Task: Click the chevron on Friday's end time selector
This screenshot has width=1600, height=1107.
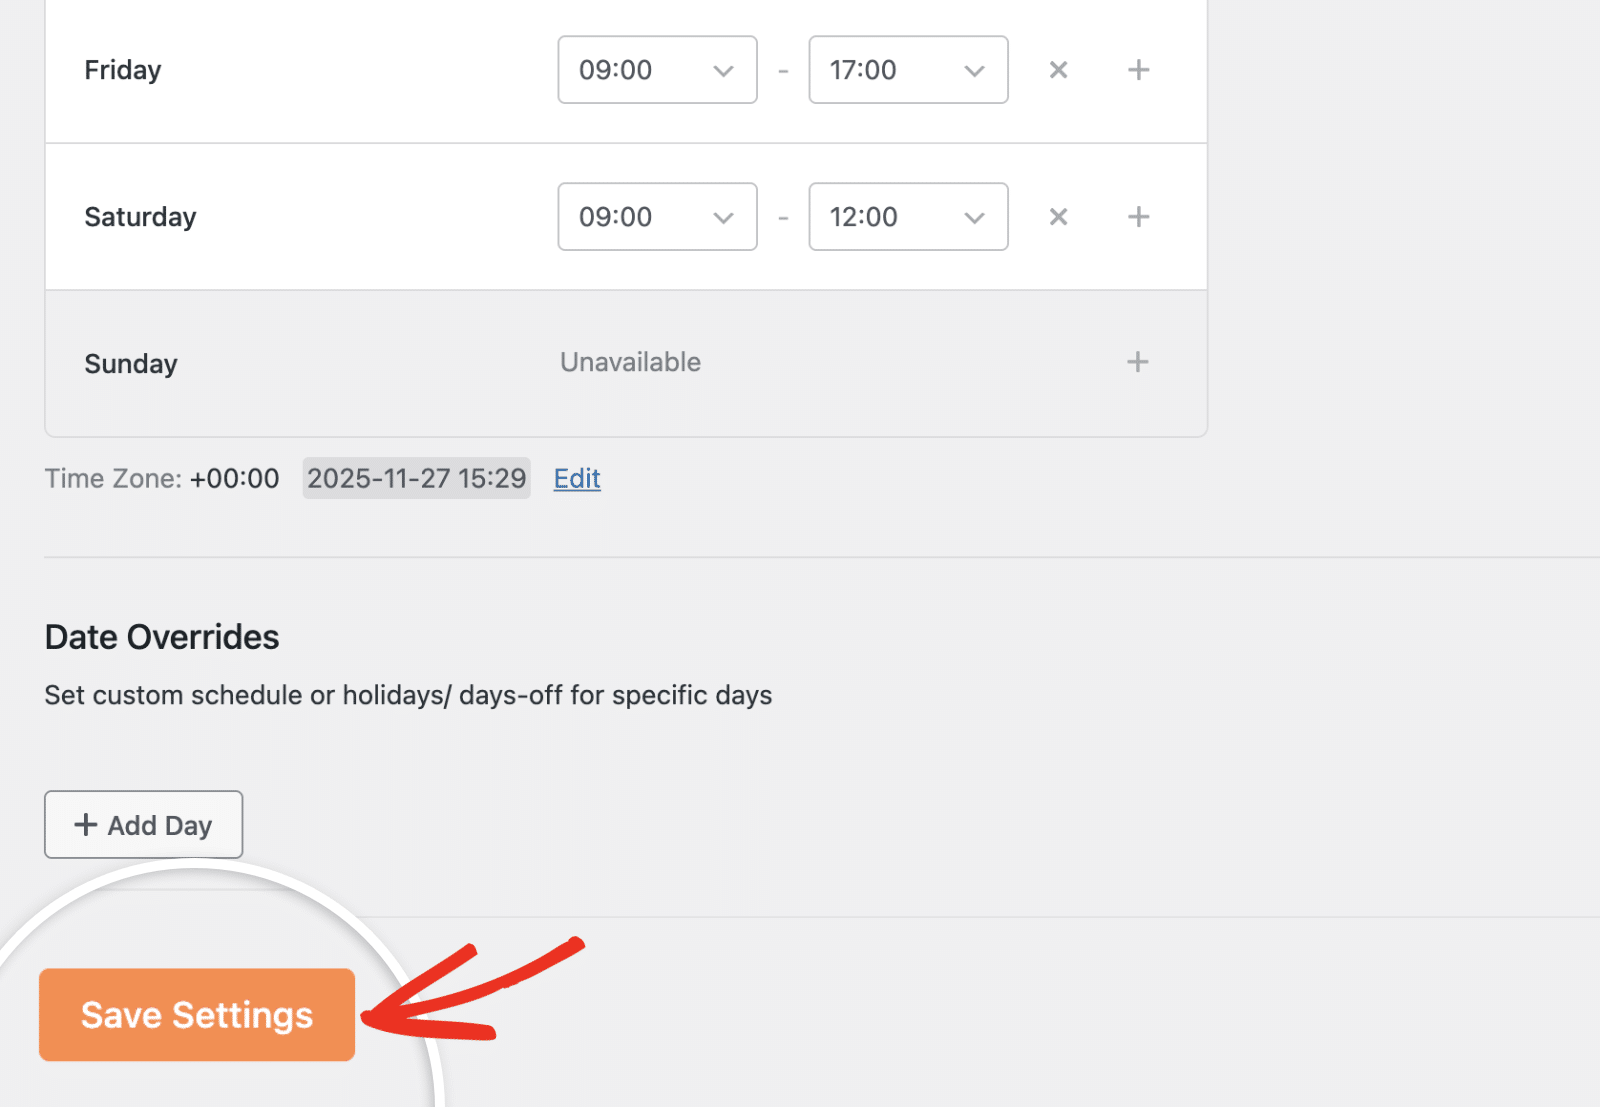Action: 972,69
